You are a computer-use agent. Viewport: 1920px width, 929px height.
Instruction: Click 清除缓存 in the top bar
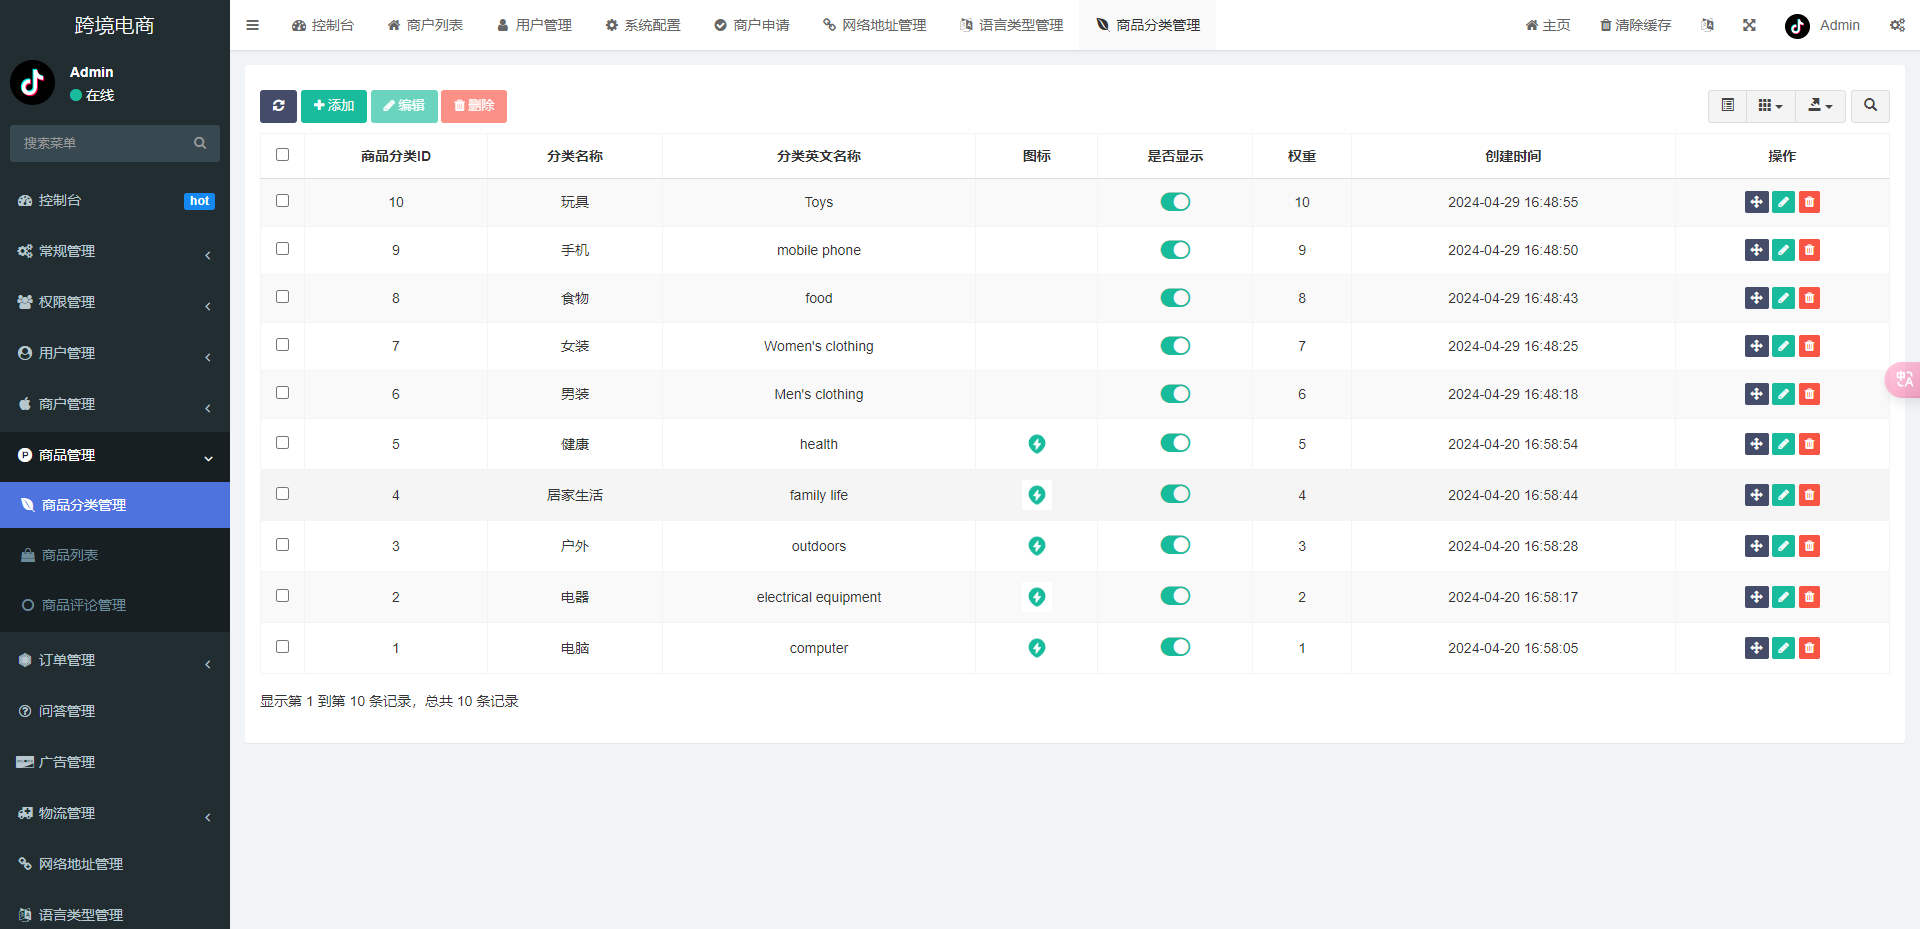click(1636, 25)
